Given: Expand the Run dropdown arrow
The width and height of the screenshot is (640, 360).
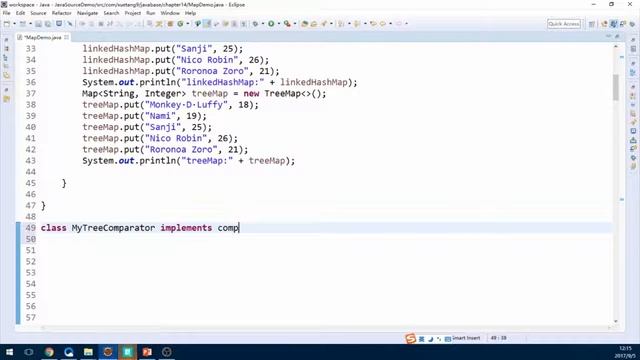Looking at the screenshot, I should [279, 24].
